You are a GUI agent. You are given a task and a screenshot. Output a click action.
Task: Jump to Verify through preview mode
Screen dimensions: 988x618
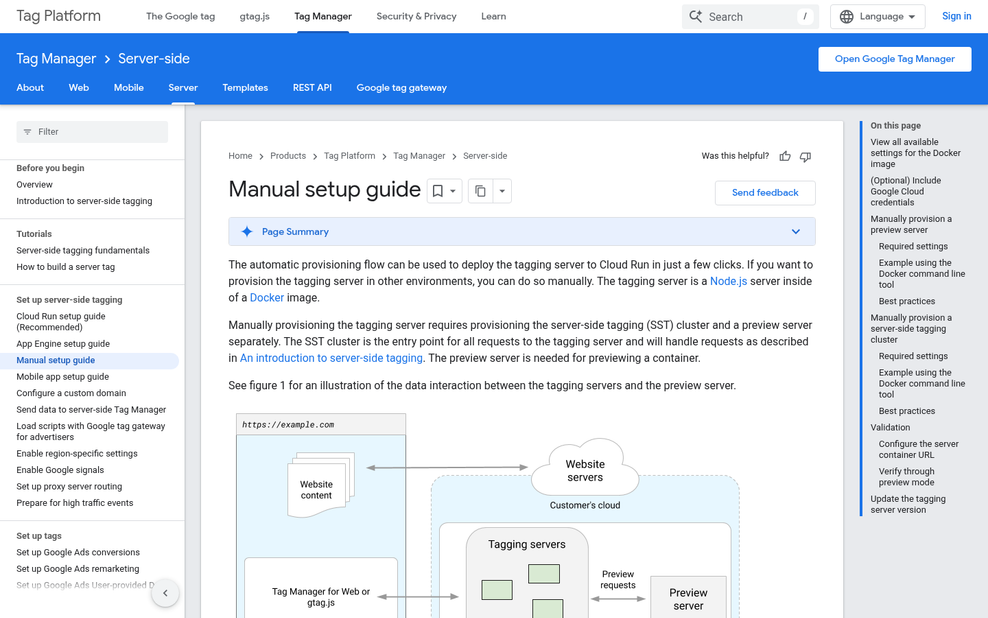pos(907,477)
